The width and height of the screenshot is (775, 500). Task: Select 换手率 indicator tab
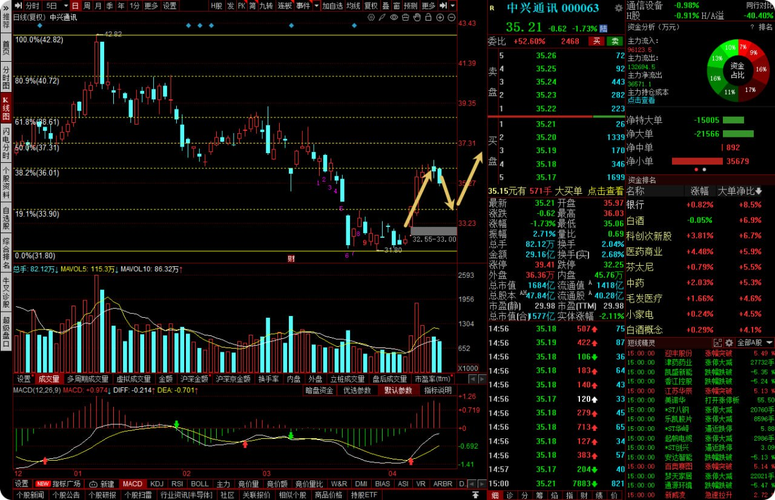point(269,379)
